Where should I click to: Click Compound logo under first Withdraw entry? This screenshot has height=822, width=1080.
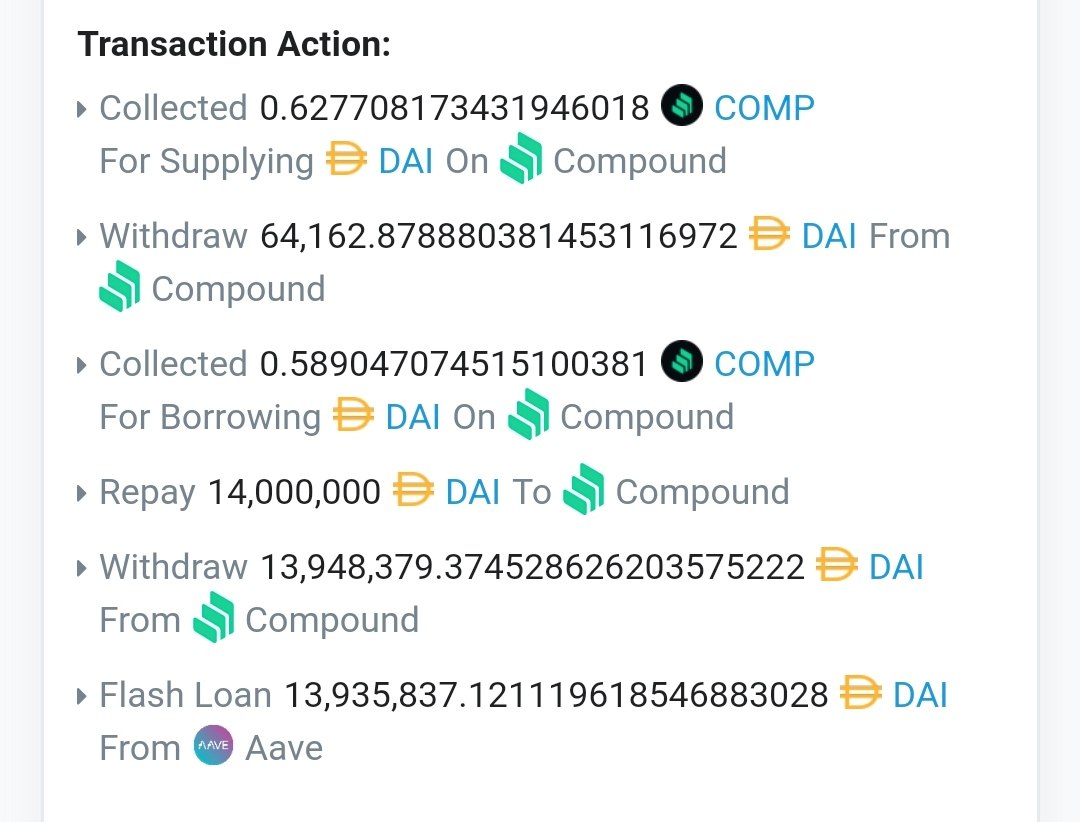click(x=120, y=286)
